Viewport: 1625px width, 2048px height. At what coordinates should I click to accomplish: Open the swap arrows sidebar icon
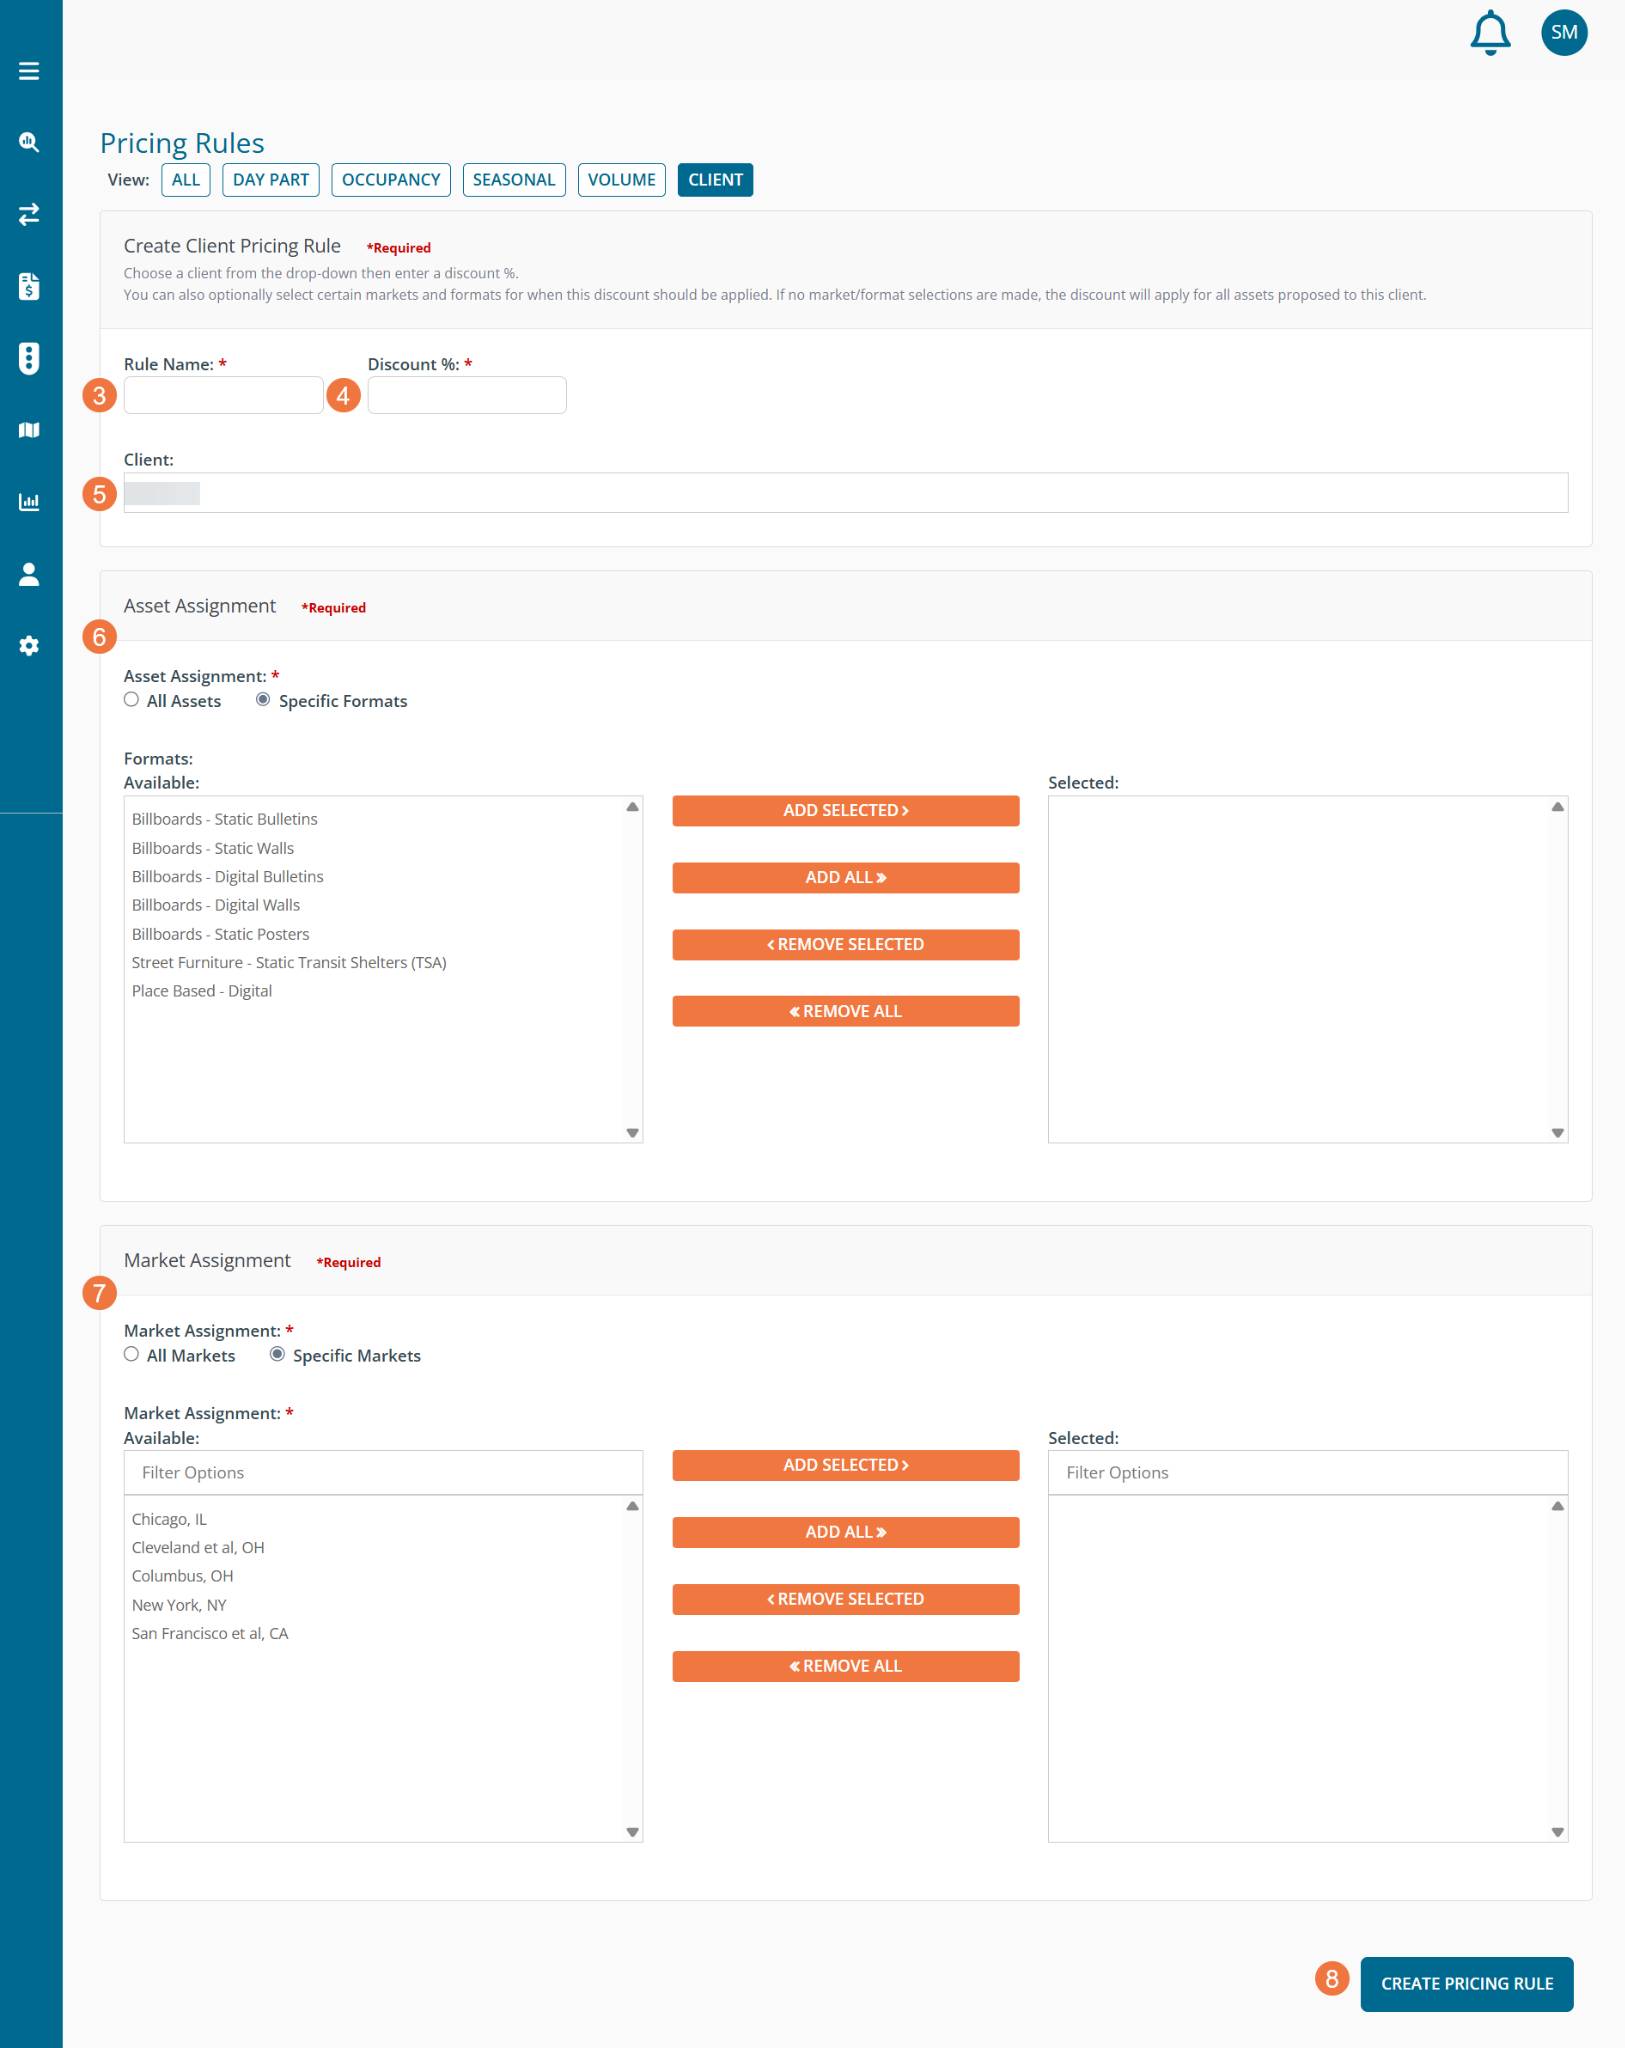29,214
